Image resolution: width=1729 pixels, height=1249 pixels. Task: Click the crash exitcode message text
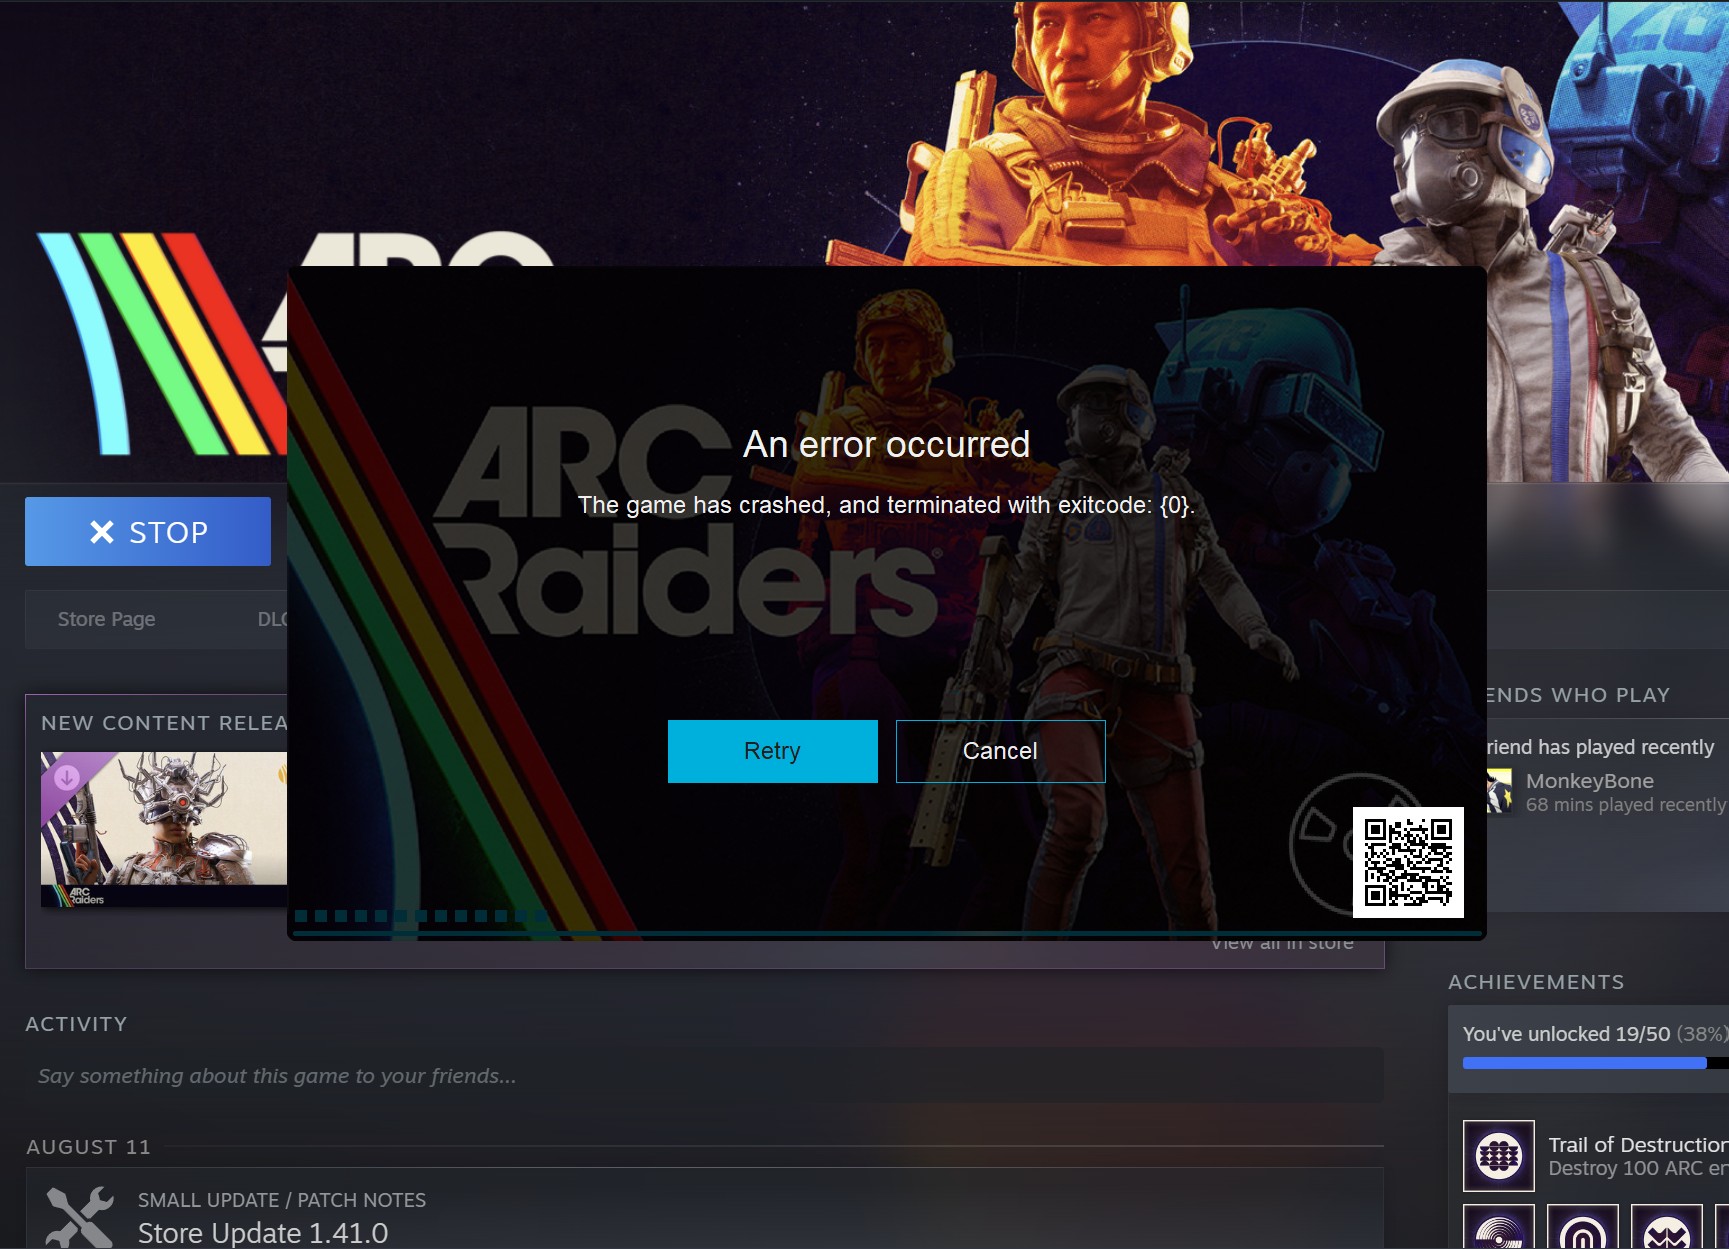[886, 505]
